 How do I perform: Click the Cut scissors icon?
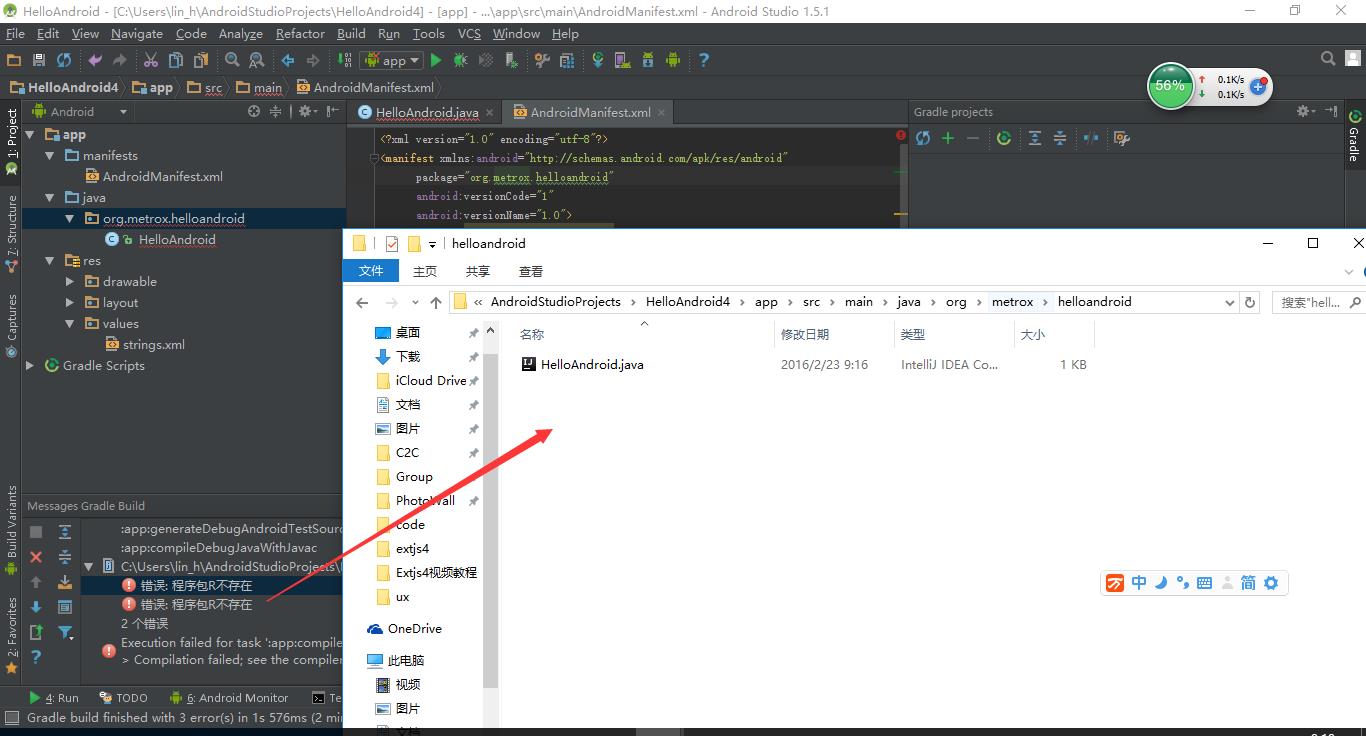[x=151, y=60]
